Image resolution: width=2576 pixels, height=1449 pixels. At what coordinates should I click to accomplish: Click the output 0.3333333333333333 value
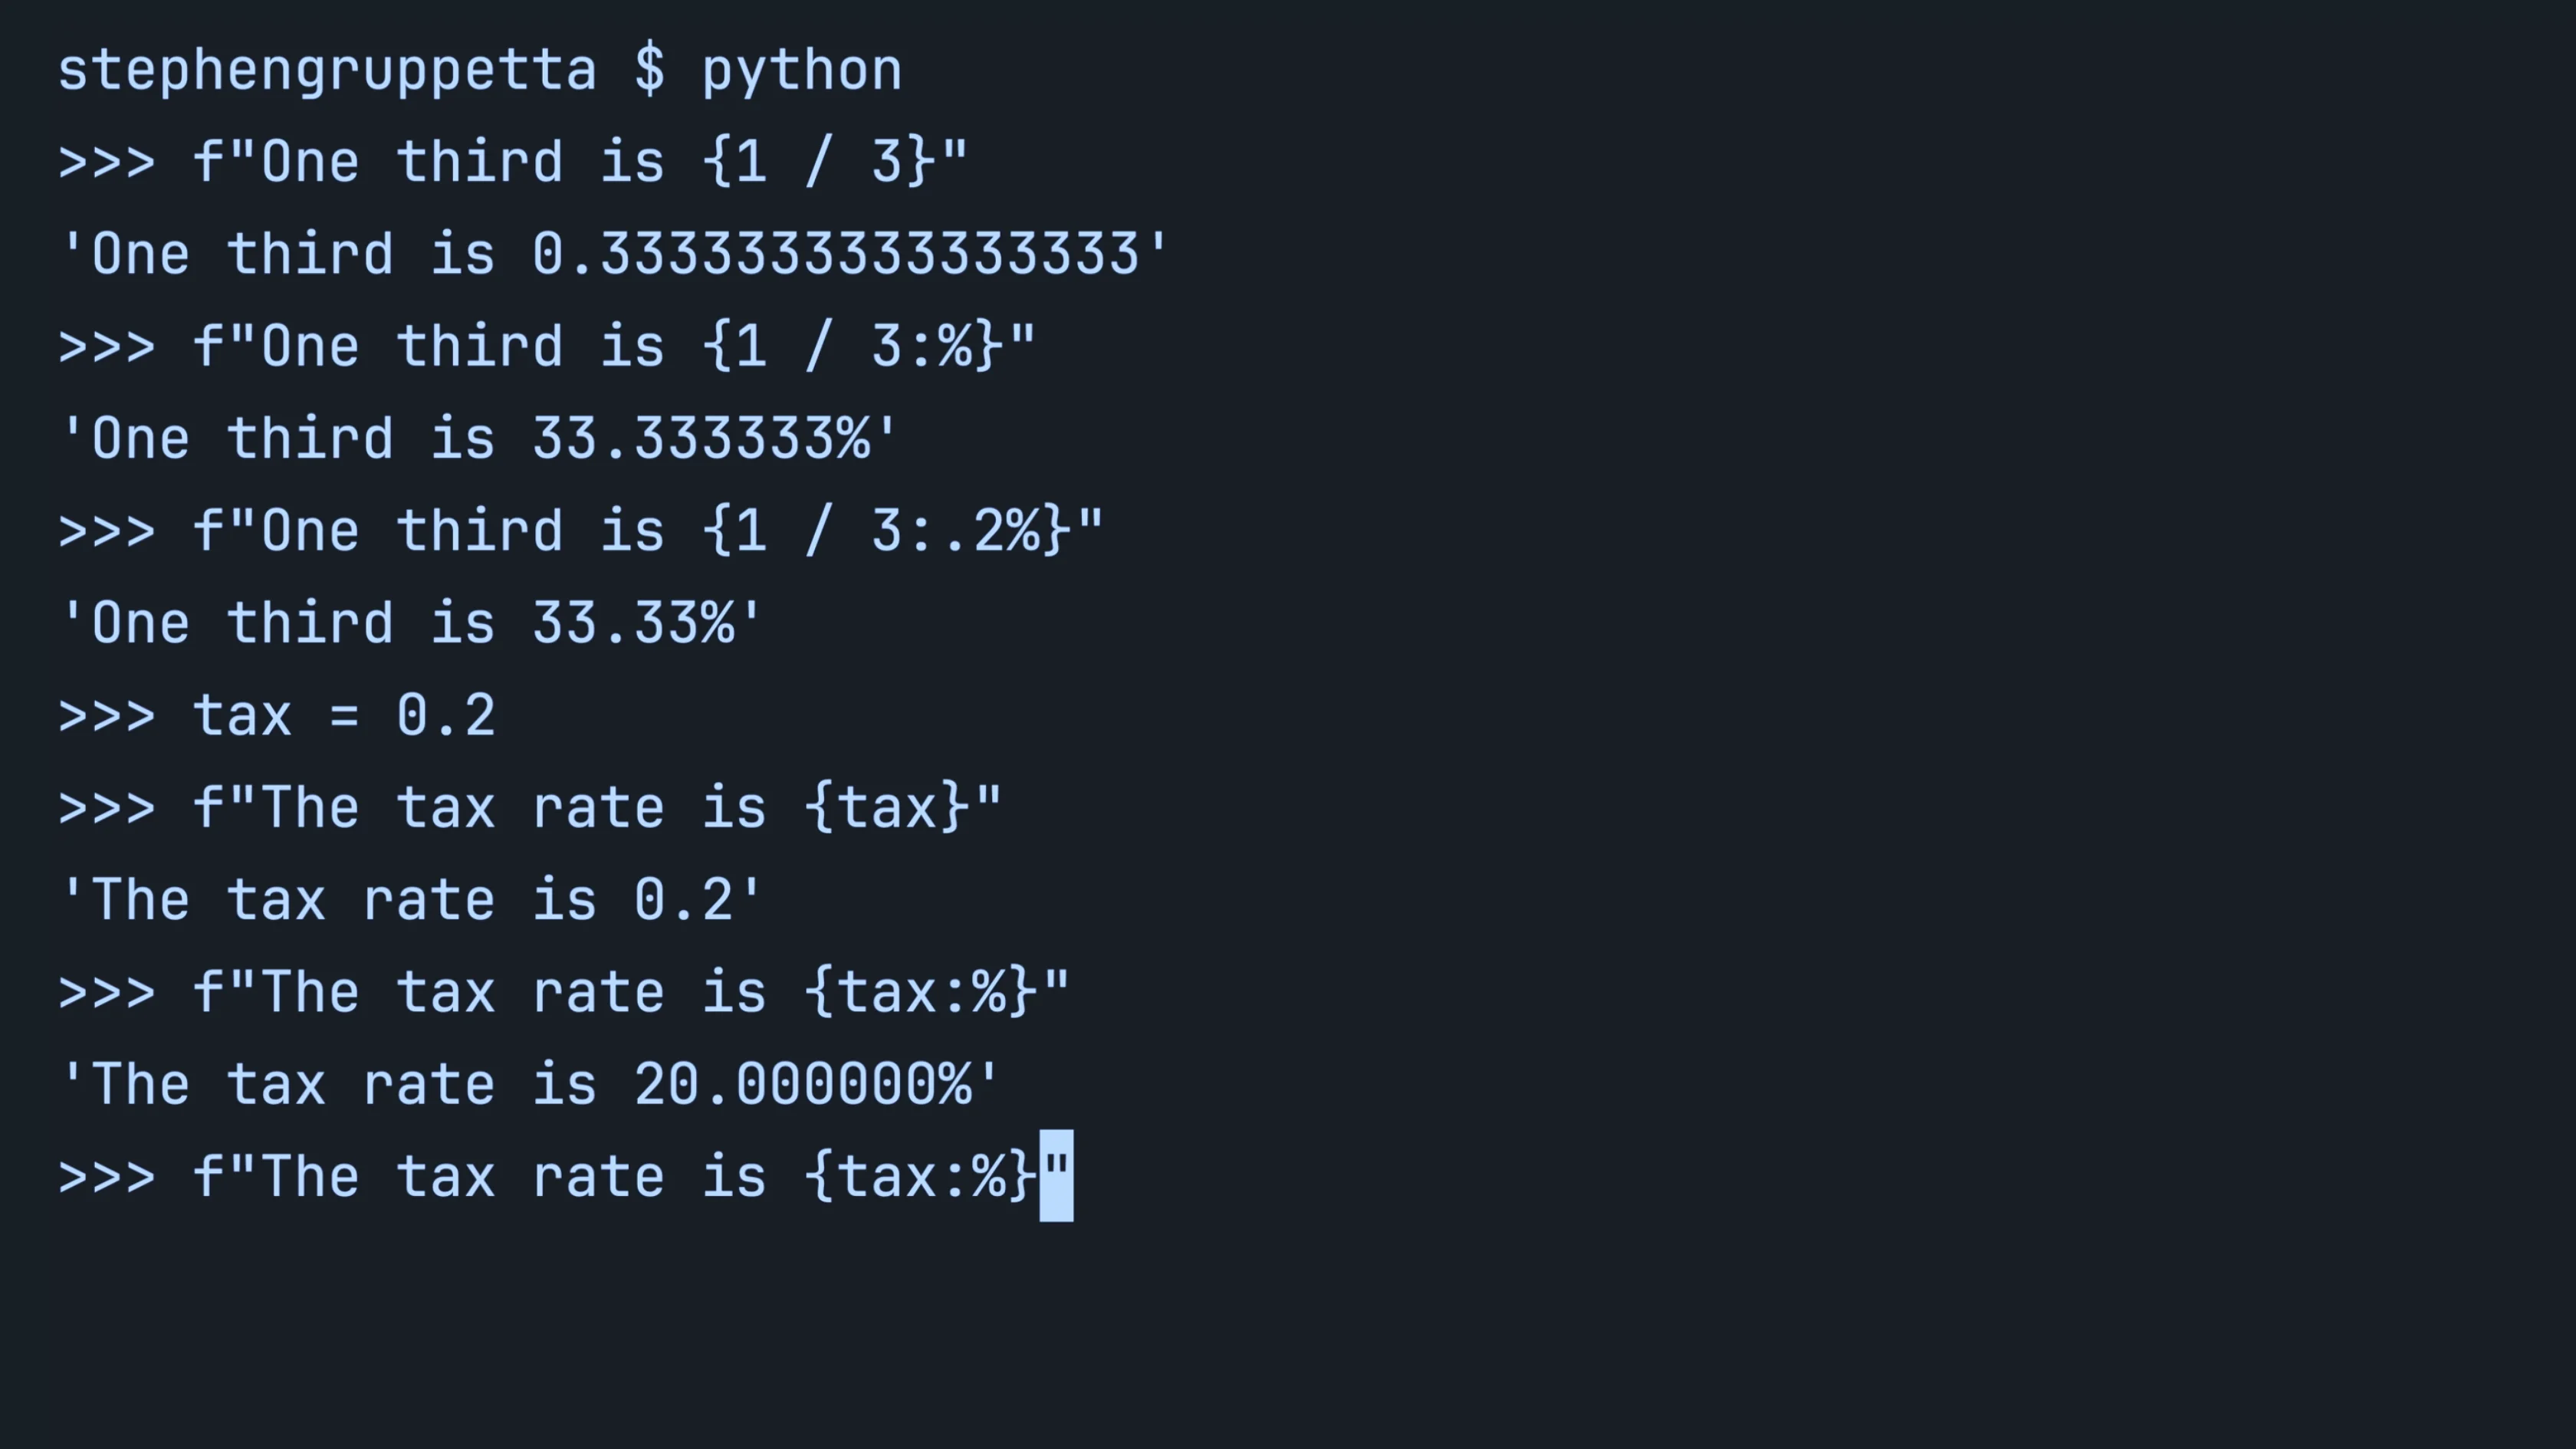pyautogui.click(x=836, y=254)
